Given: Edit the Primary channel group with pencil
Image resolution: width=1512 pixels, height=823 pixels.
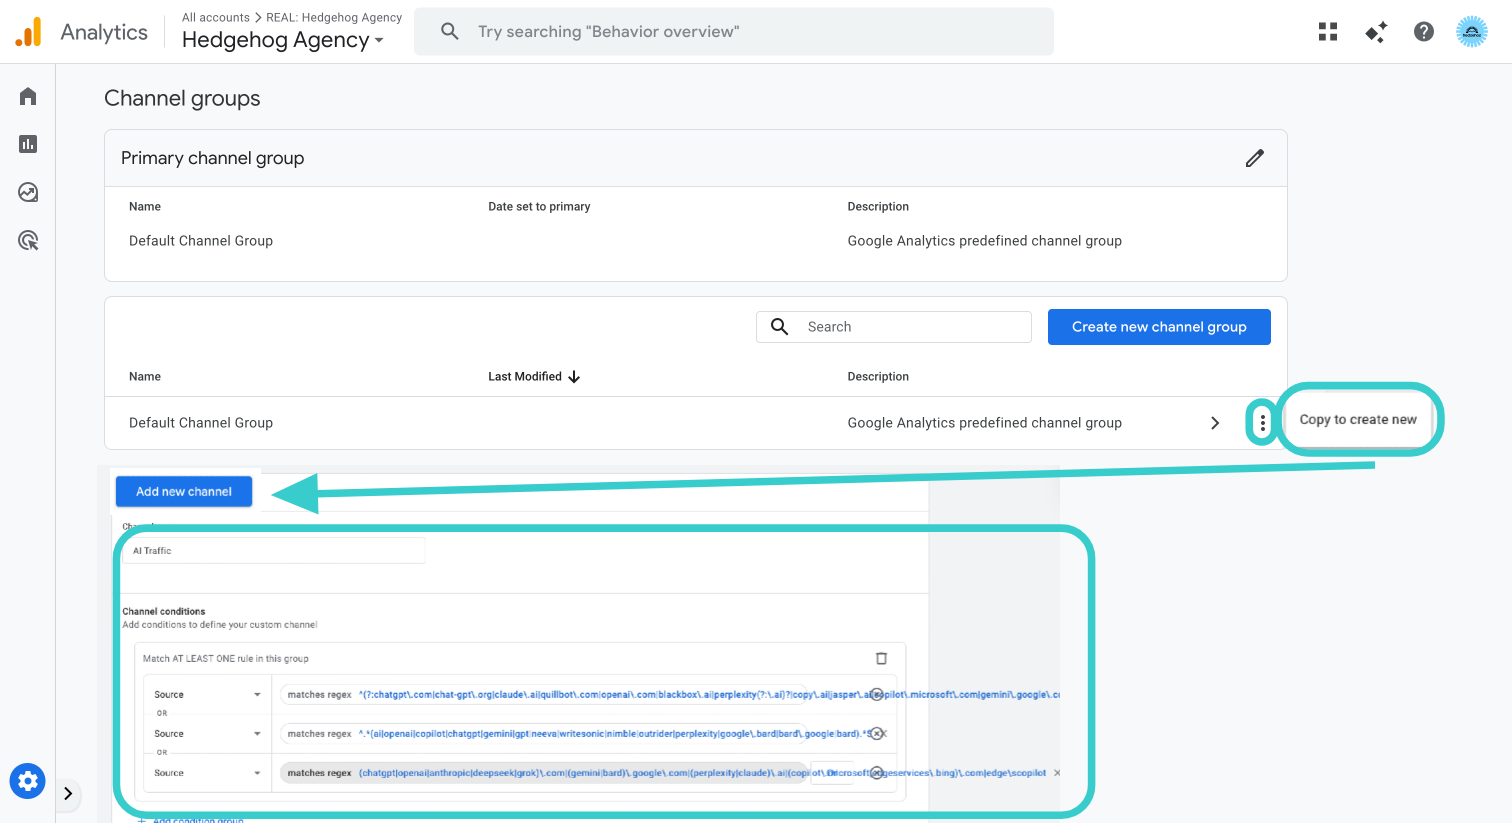Looking at the screenshot, I should point(1255,158).
